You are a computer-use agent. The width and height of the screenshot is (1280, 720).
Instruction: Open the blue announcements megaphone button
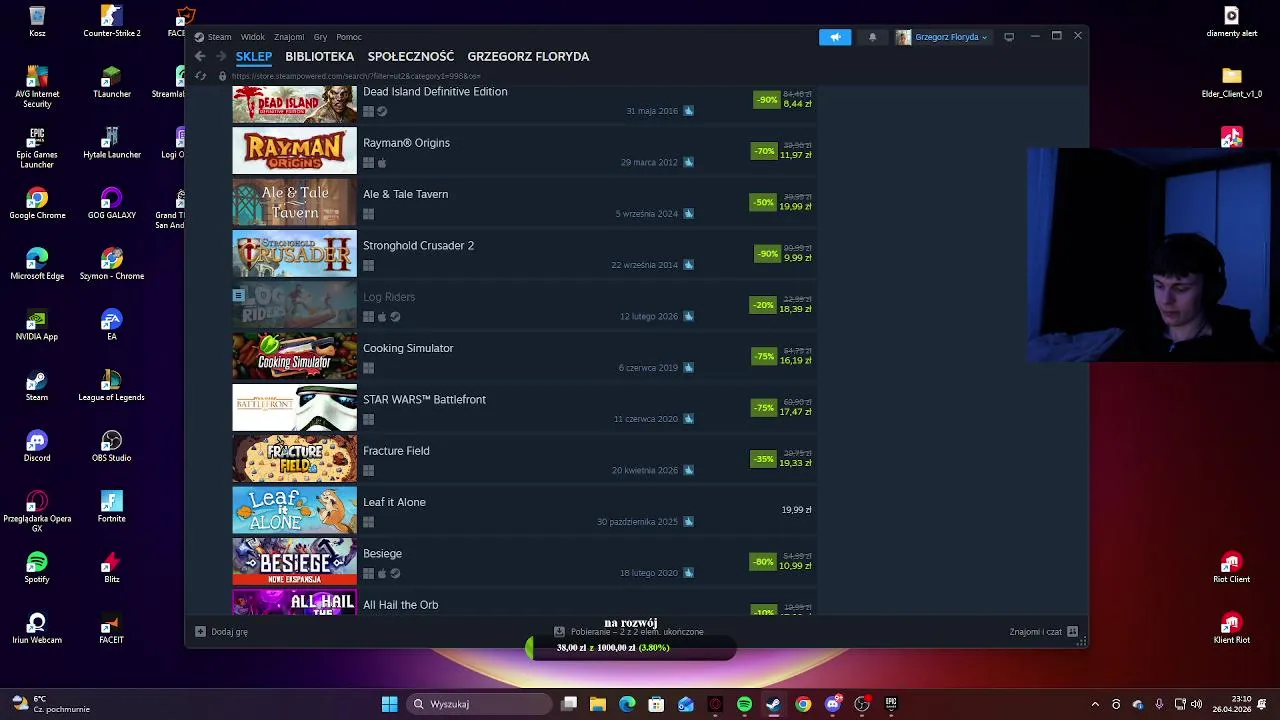835,37
